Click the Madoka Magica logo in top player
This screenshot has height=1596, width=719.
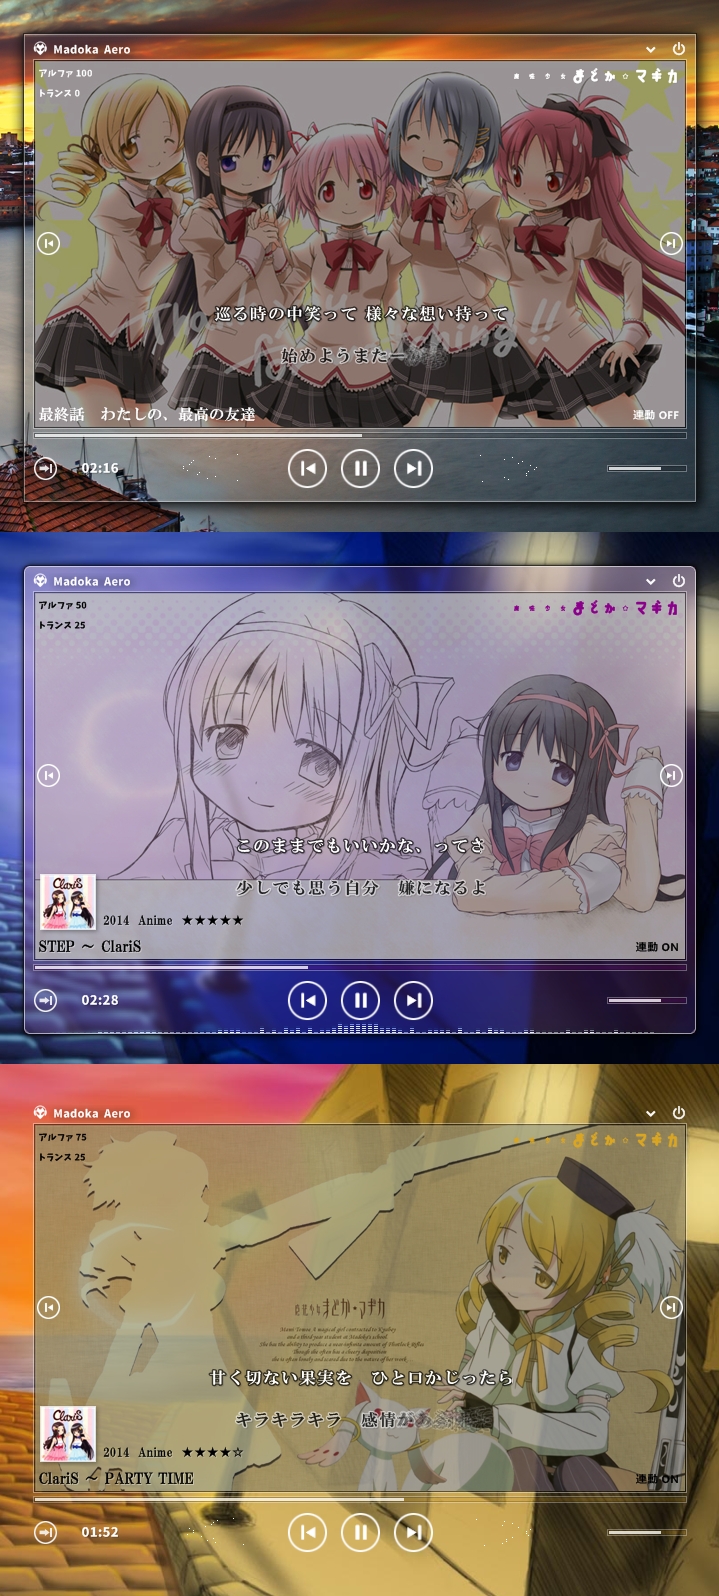coord(595,75)
